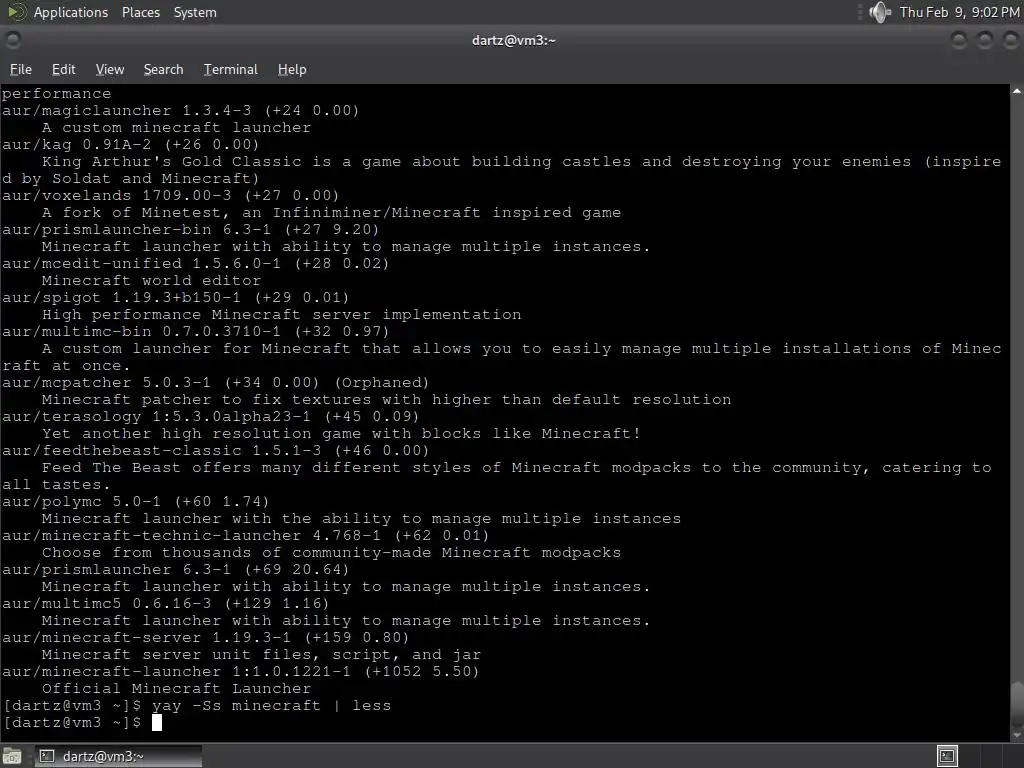Click the line aur/prismlauncher-bin 6.3-1

pyautogui.click(x=190, y=229)
